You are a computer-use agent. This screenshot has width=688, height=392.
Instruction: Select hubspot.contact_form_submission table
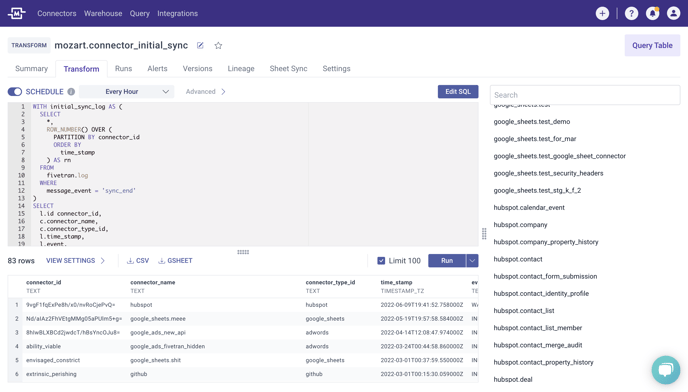[x=545, y=276]
